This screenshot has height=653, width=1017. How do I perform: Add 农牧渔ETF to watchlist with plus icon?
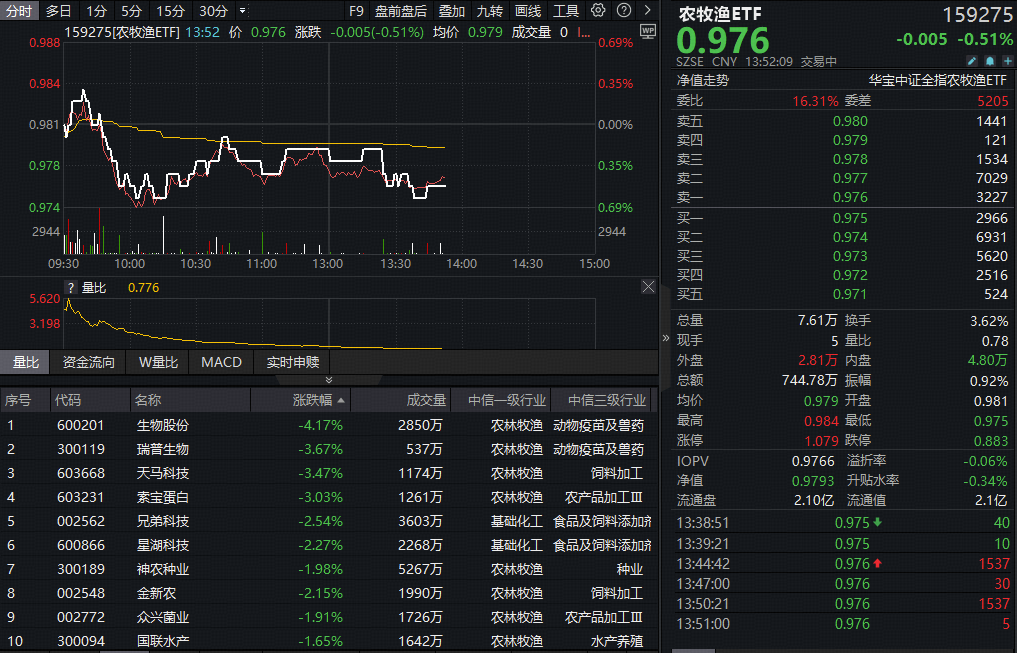(x=1007, y=61)
